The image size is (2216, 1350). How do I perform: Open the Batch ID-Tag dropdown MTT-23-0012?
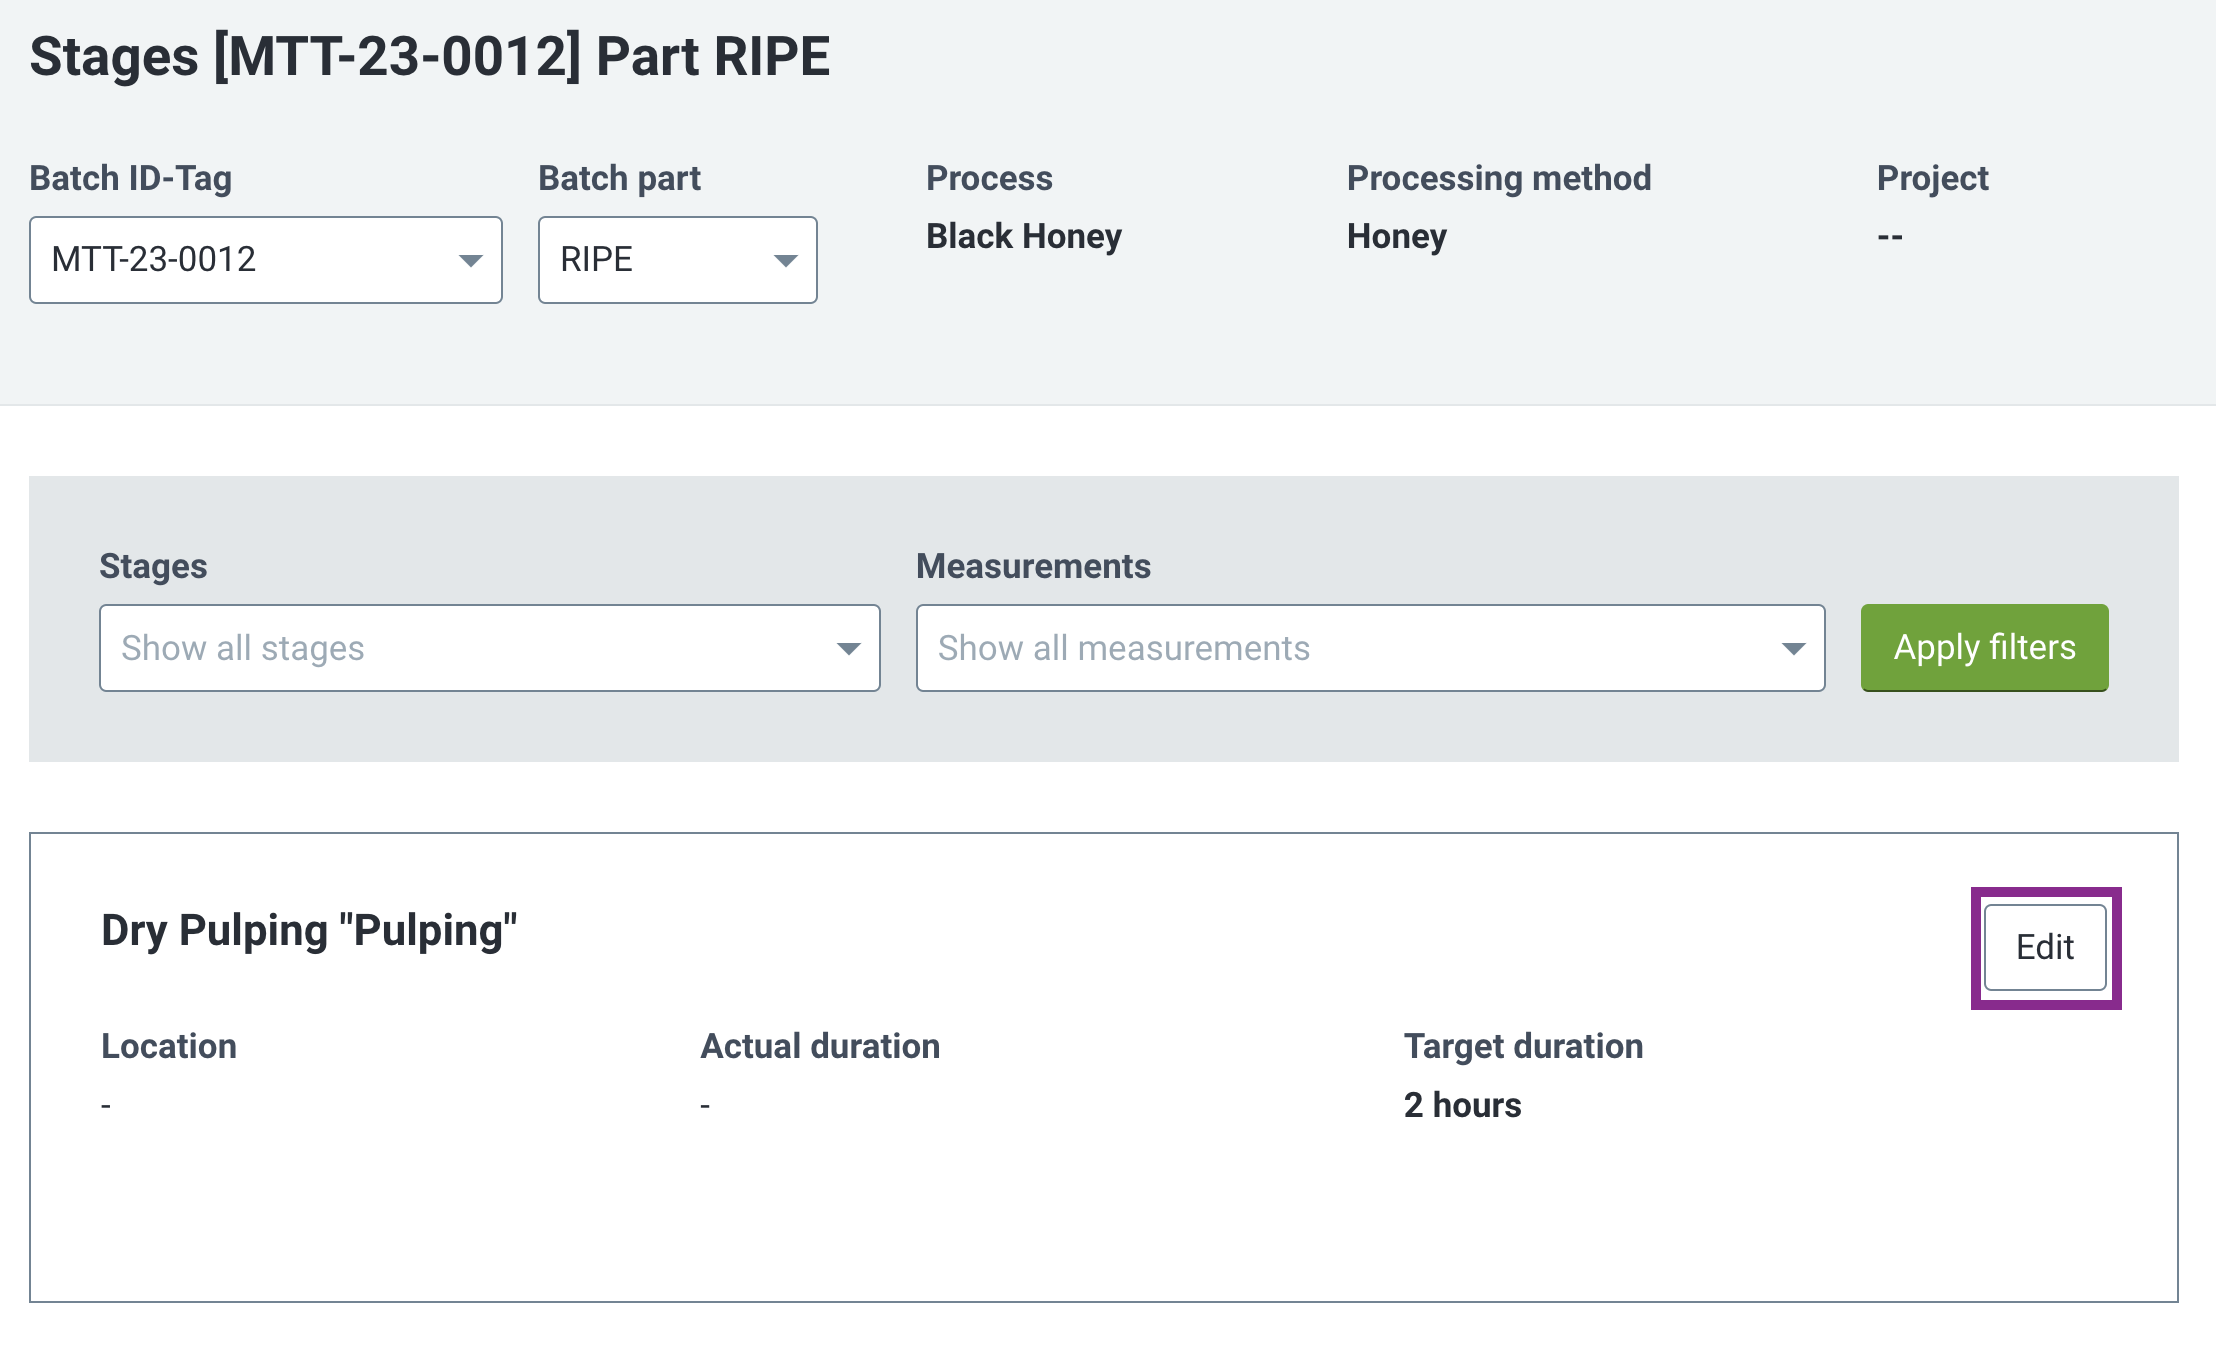266,260
